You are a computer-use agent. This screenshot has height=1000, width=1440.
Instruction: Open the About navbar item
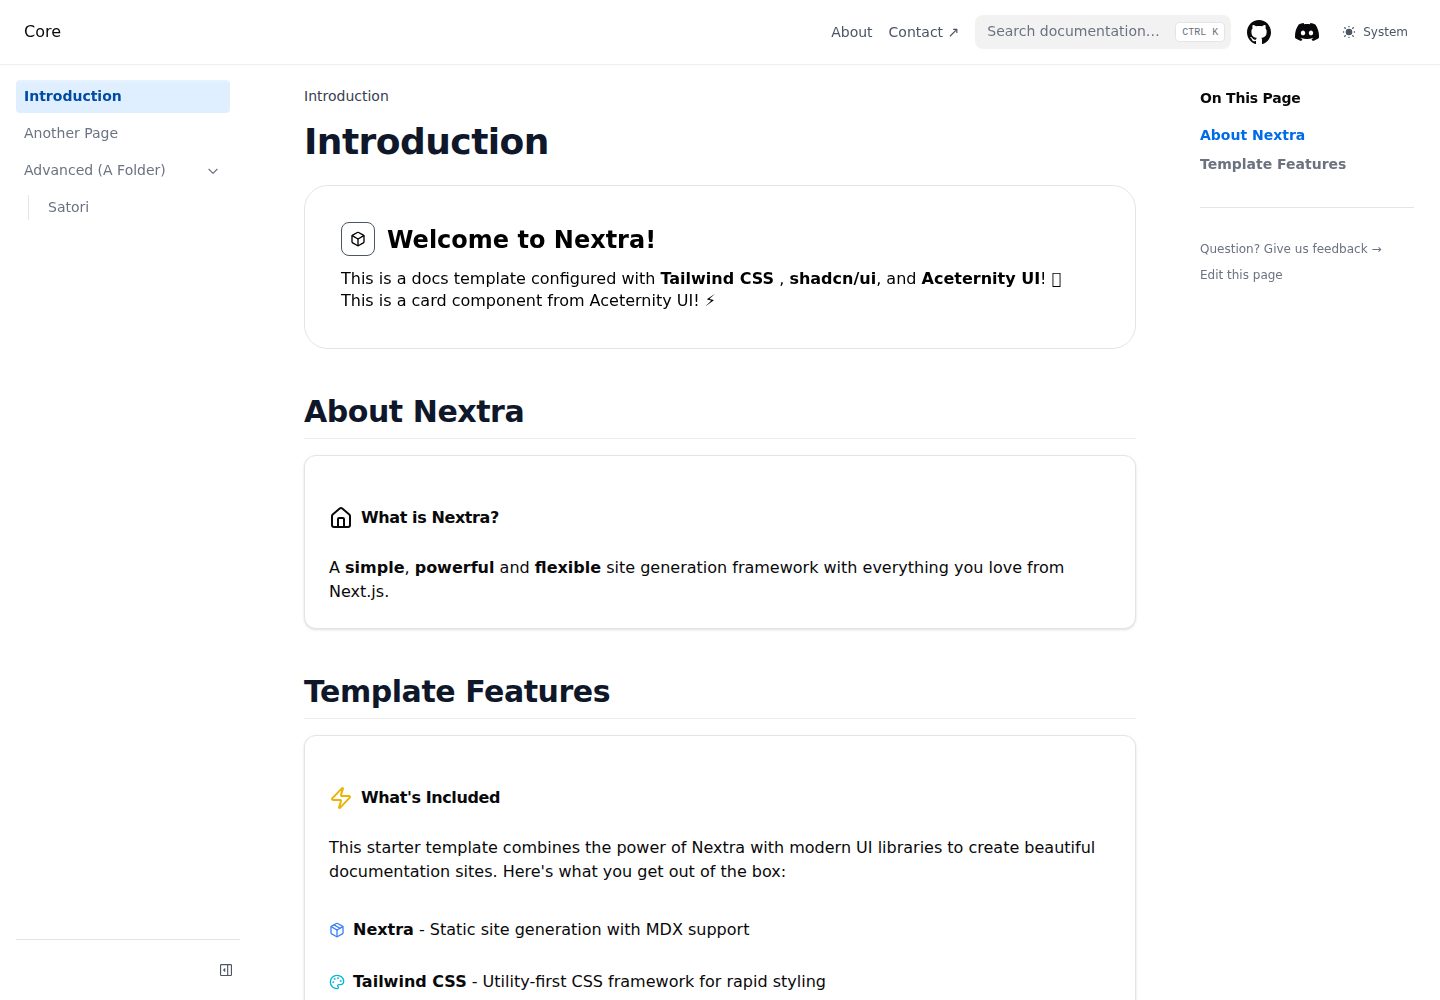click(x=851, y=32)
